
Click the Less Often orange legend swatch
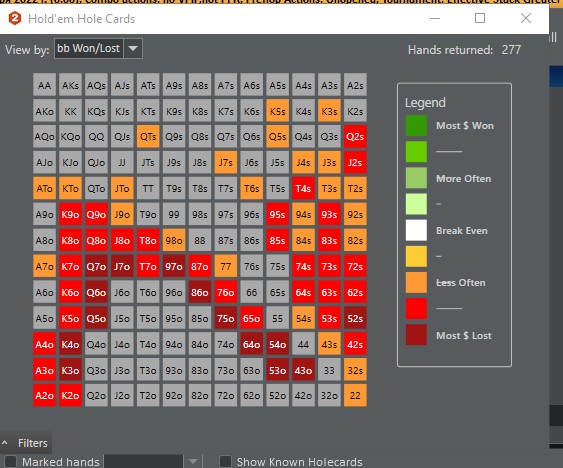pos(416,282)
